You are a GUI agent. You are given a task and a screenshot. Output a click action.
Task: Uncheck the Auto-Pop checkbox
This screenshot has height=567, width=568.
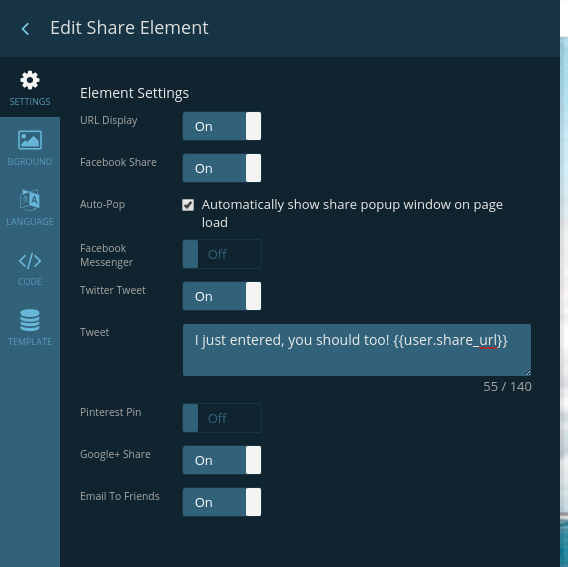tap(188, 205)
